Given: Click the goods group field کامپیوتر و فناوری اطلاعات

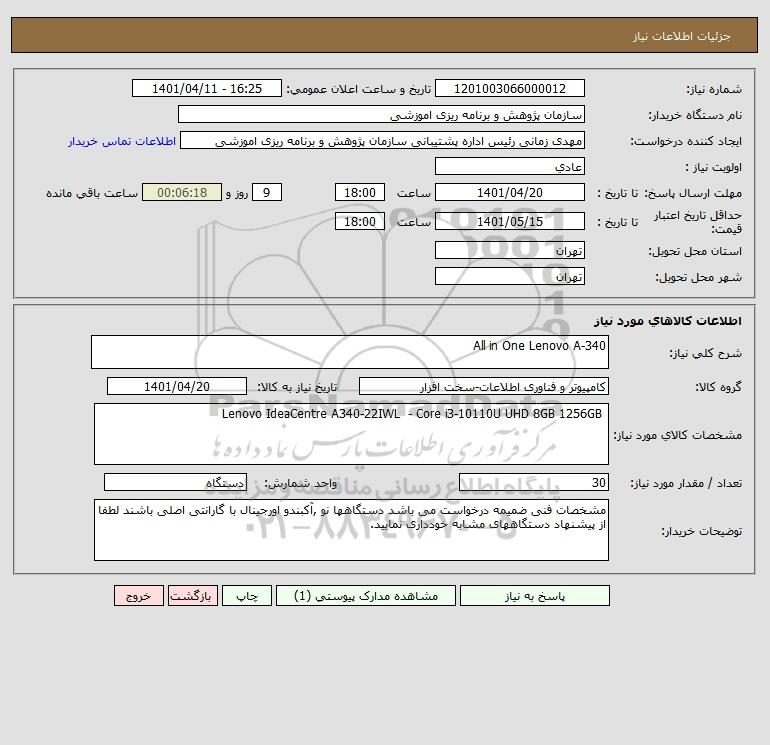Looking at the screenshot, I should pyautogui.click(x=484, y=386).
